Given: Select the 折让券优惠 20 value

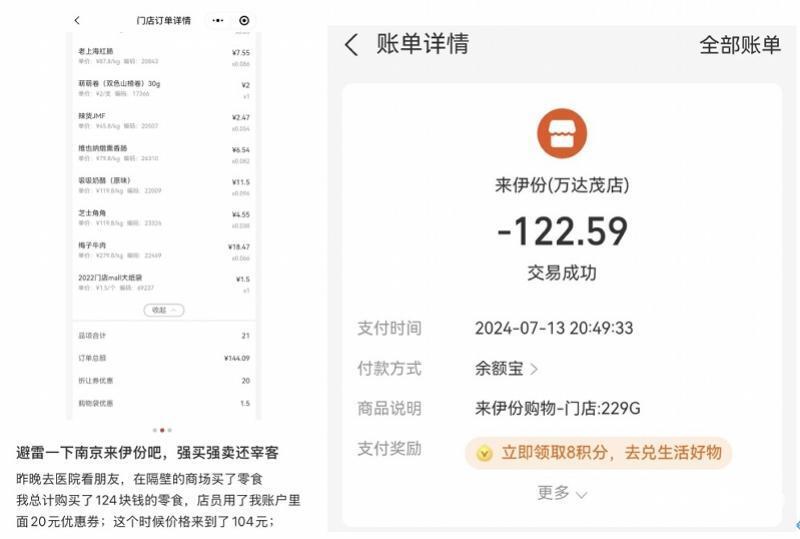Looking at the screenshot, I should tap(245, 381).
